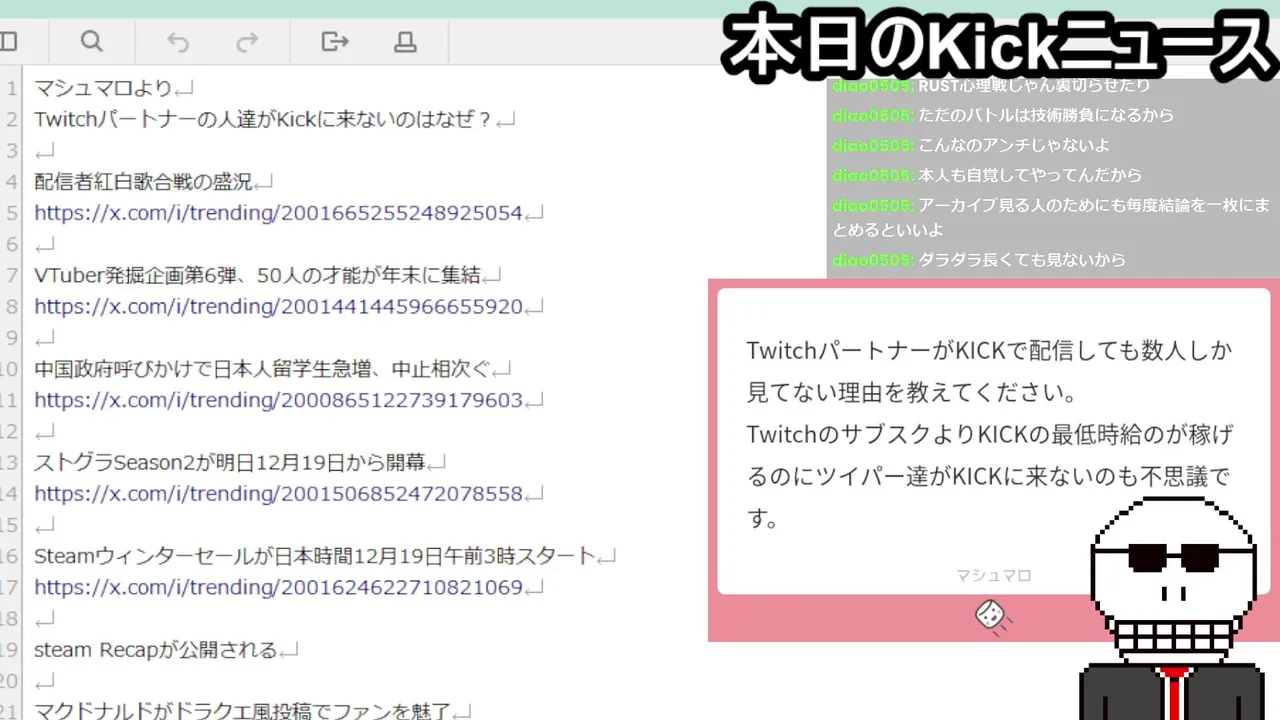Click the line '配信者紅白歌合戦の盛況'
The height and width of the screenshot is (720, 1280).
click(x=143, y=182)
